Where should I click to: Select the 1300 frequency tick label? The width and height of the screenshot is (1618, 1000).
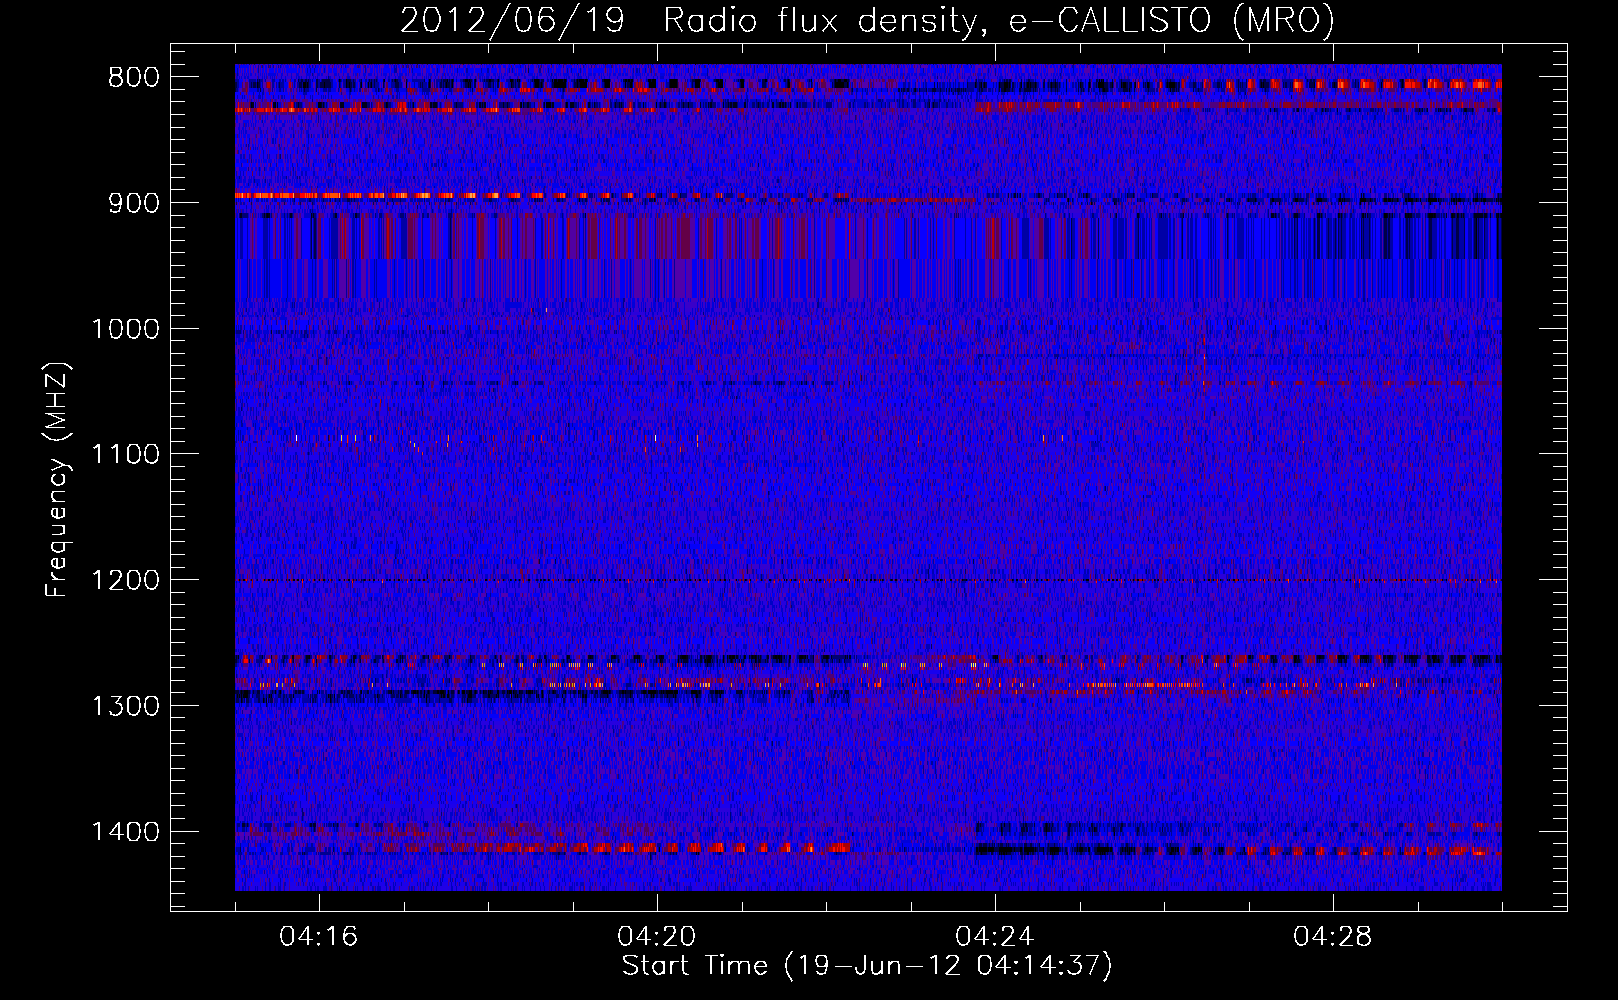point(126,706)
